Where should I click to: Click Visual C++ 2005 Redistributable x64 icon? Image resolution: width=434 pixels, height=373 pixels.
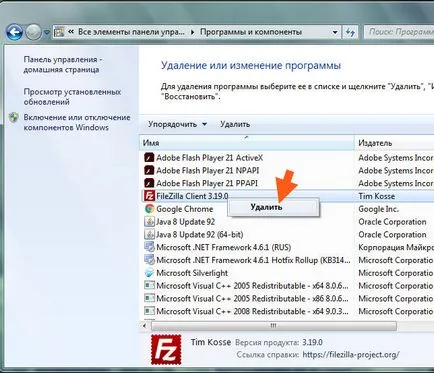(x=149, y=286)
